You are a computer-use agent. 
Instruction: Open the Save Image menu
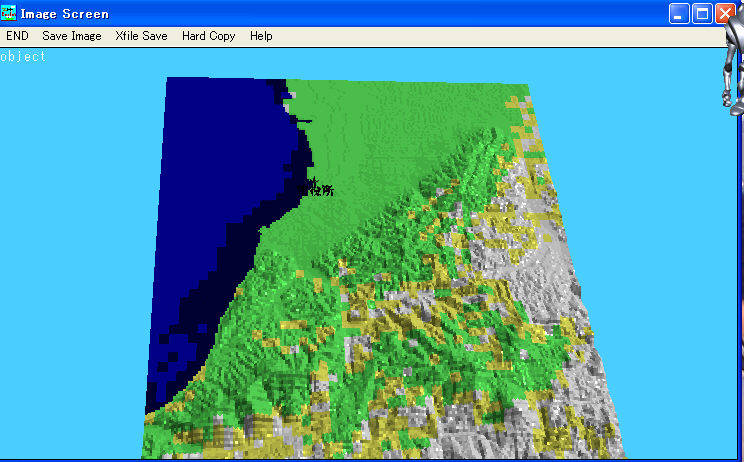(71, 36)
